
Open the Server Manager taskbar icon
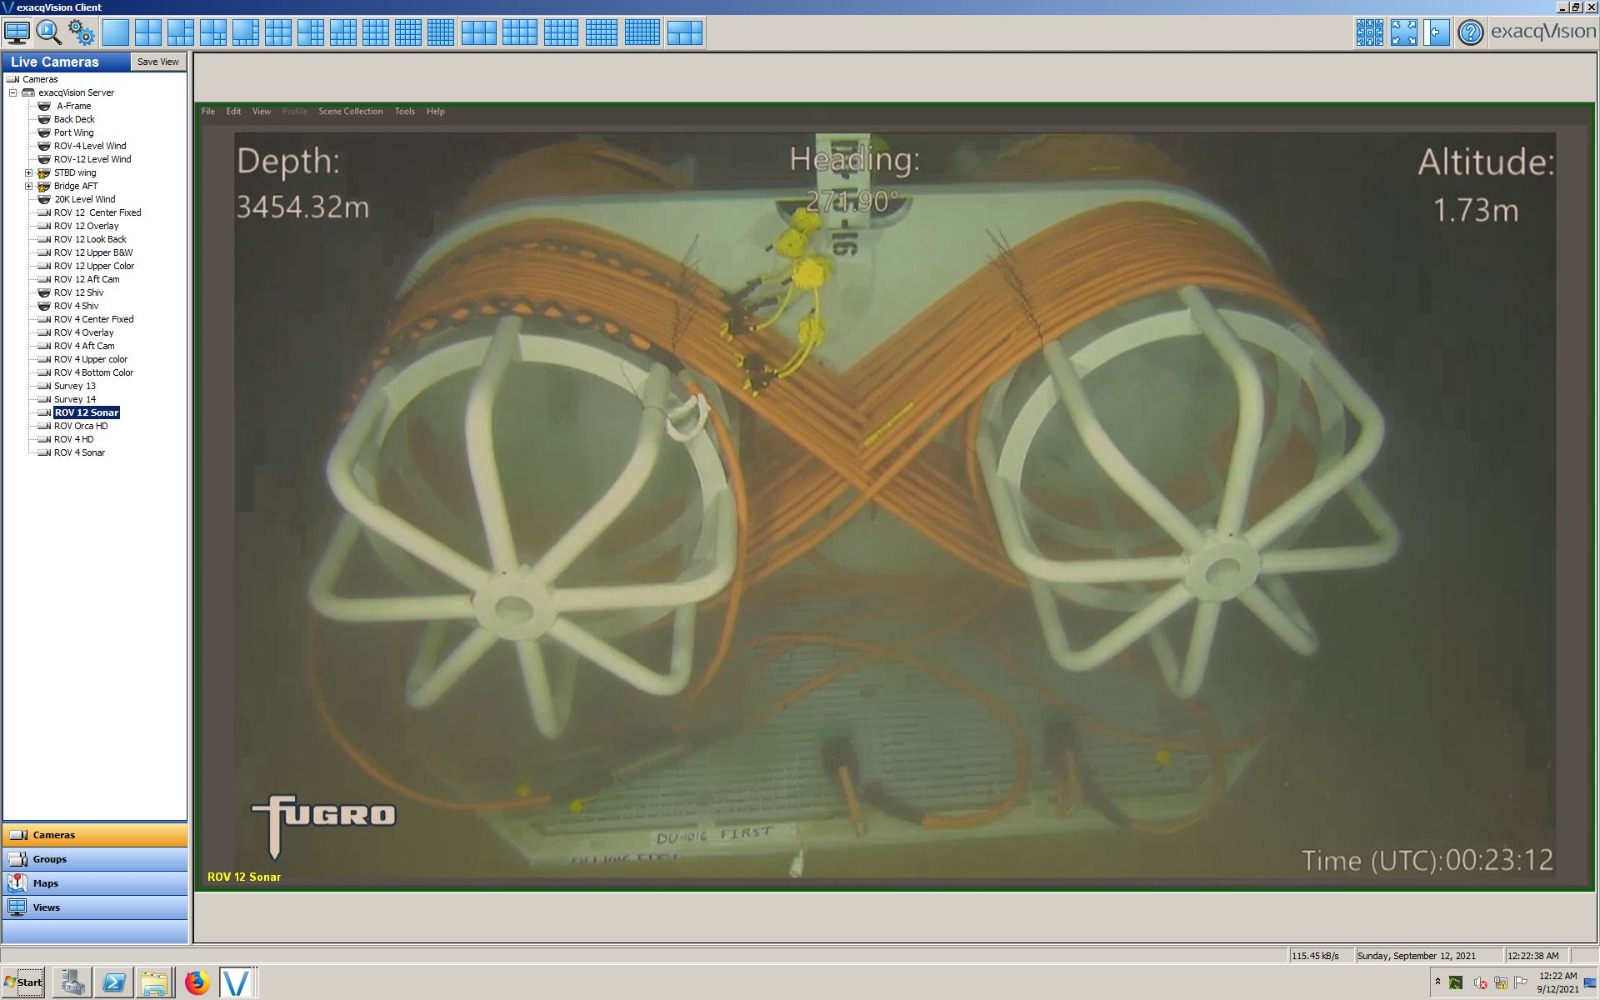(x=72, y=983)
